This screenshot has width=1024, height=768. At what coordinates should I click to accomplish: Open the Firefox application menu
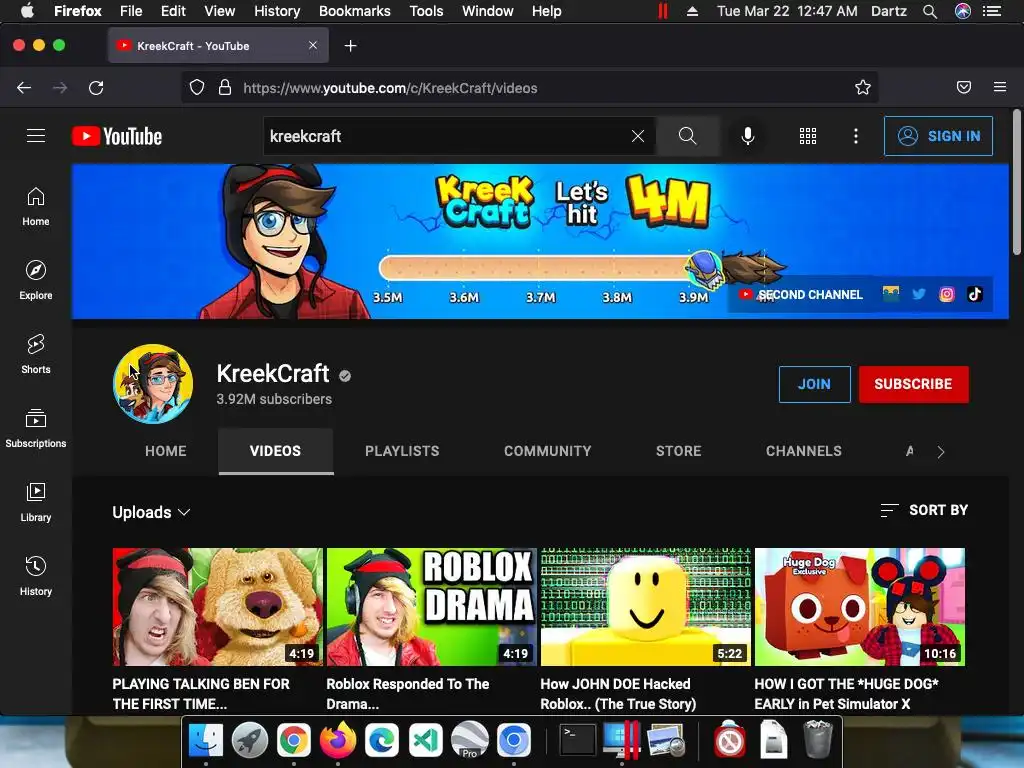pyautogui.click(x=1000, y=88)
